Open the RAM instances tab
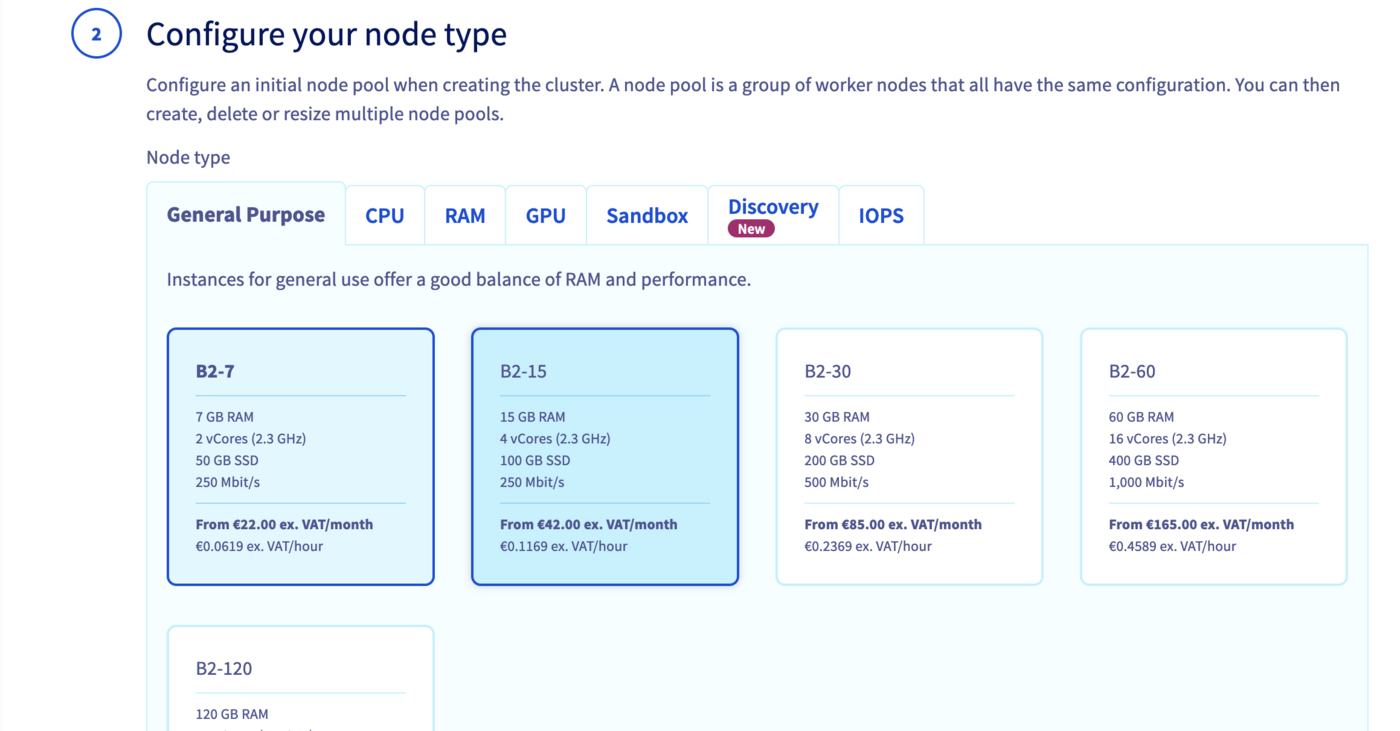Image resolution: width=1400 pixels, height=731 pixels. pos(465,215)
